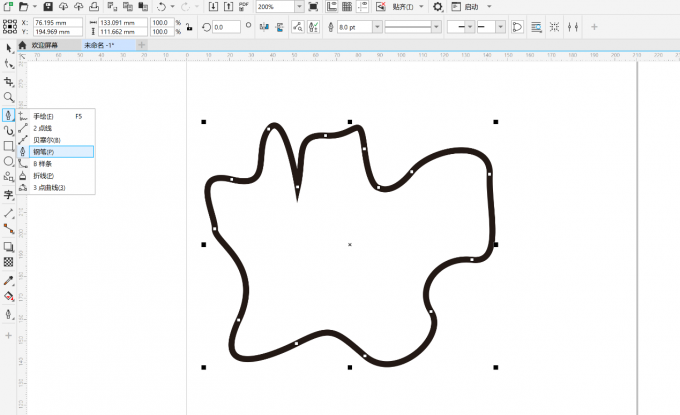Click the full-screen preview icon

[313, 7]
